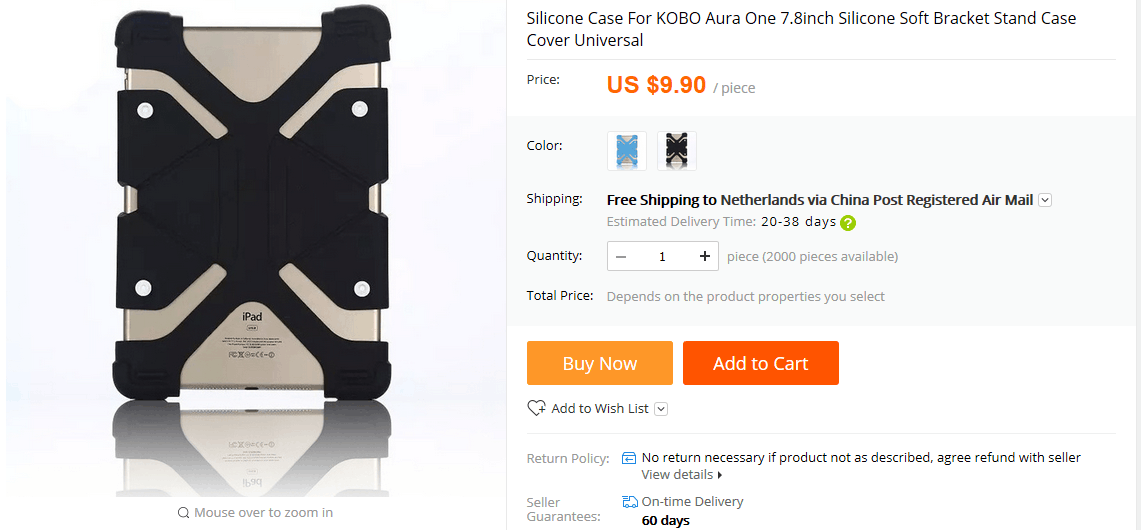
Task: Decrease quantity with the minus button
Action: 621,257
